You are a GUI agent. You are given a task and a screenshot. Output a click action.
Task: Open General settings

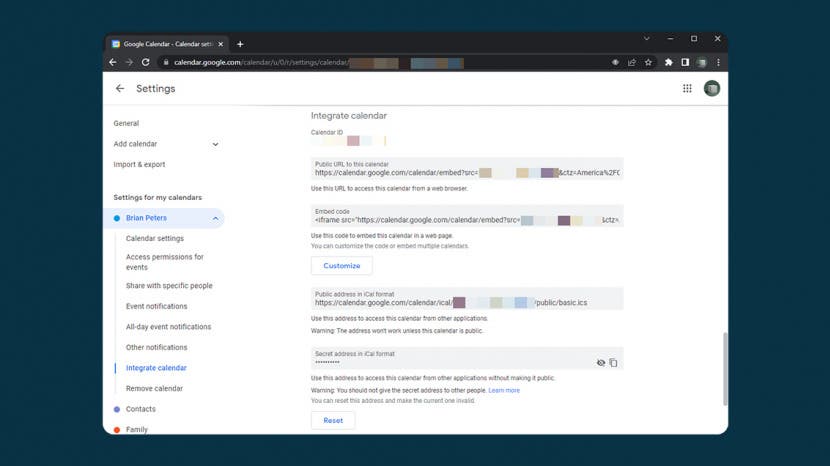(x=126, y=123)
